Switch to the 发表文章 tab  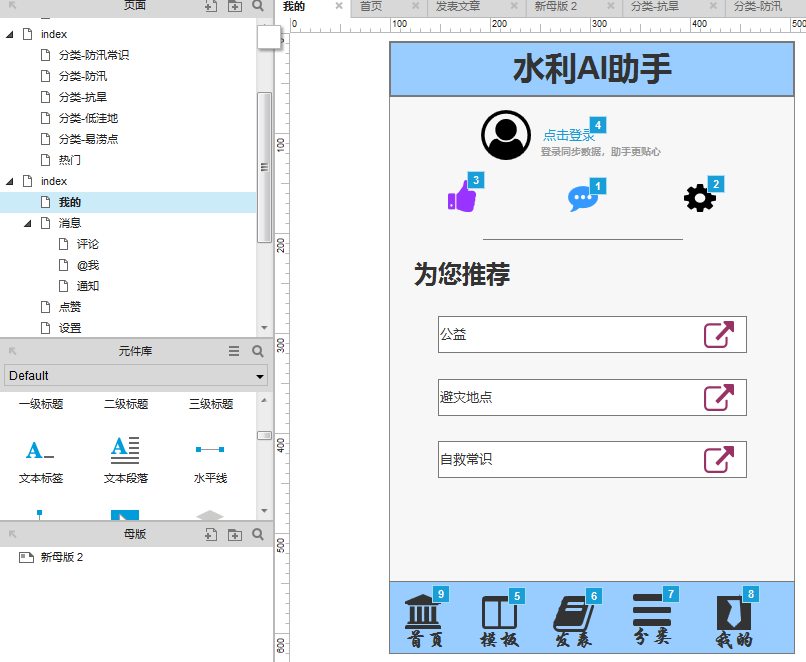click(x=457, y=6)
